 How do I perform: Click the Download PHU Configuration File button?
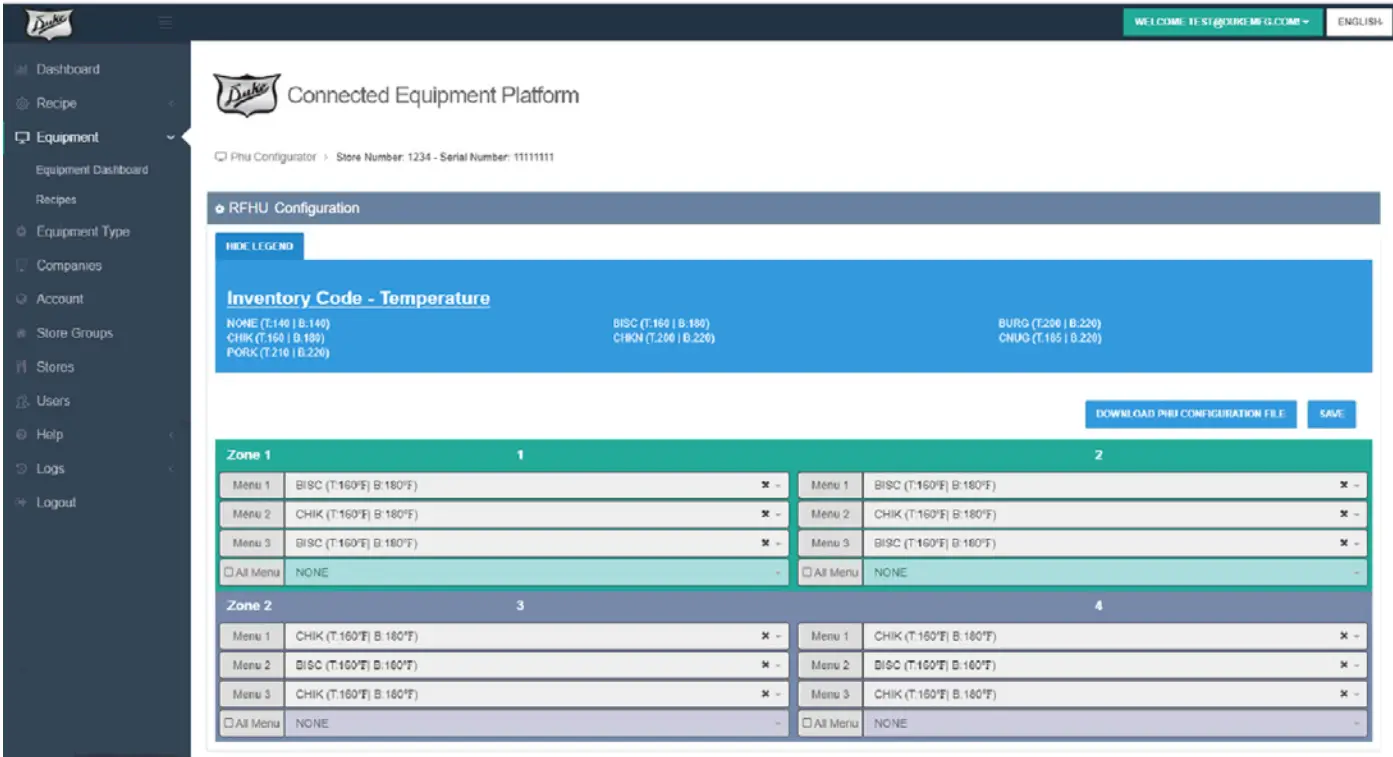pos(1190,414)
